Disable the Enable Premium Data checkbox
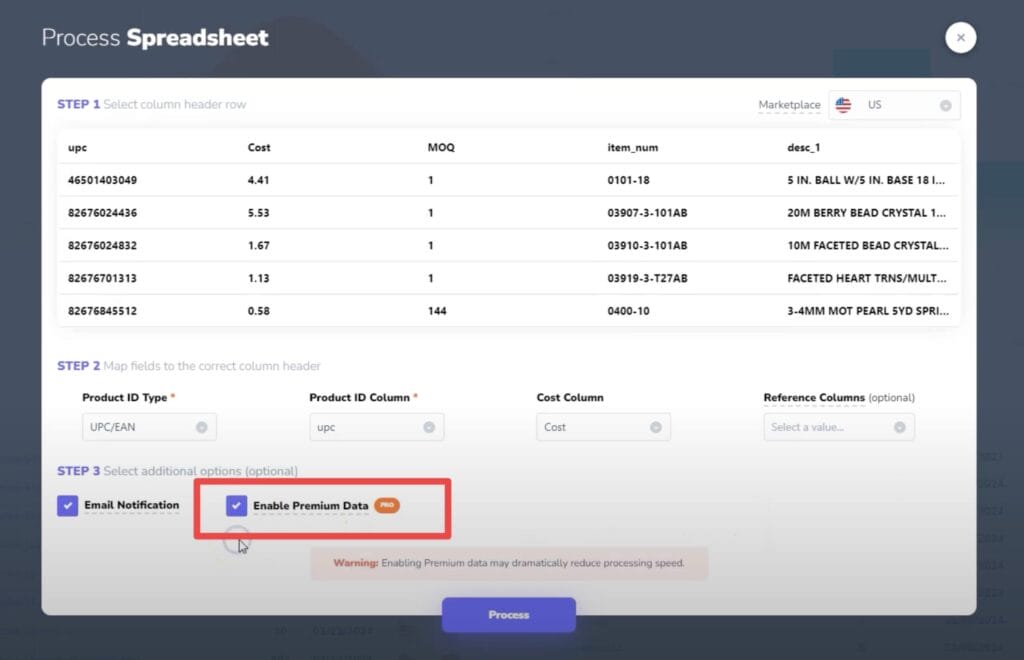This screenshot has height=660, width=1024. pos(236,506)
